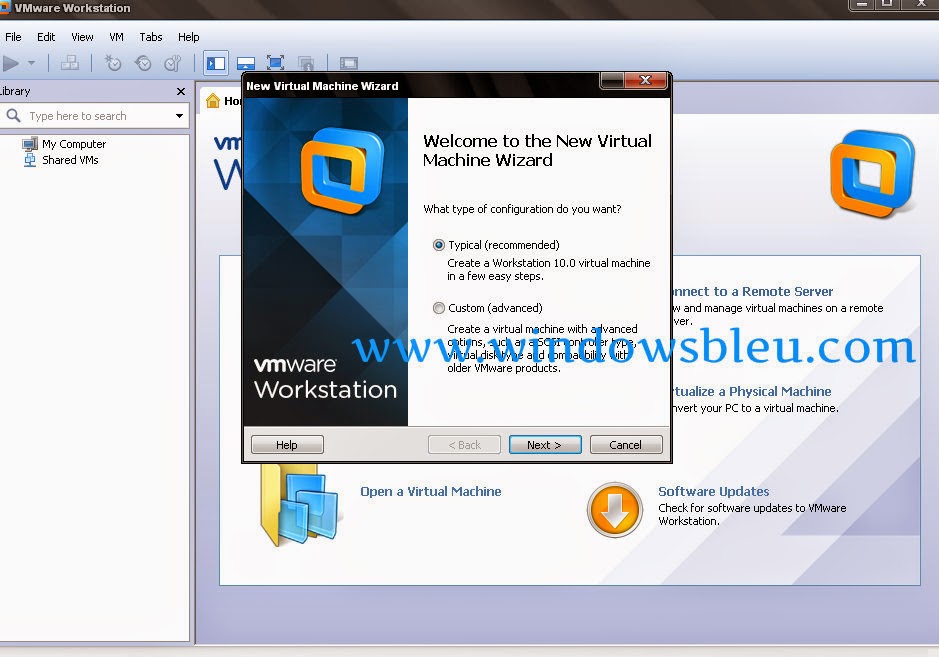The width and height of the screenshot is (939, 657).
Task: Open the snapshot manager toolbar icon
Action: click(x=172, y=62)
